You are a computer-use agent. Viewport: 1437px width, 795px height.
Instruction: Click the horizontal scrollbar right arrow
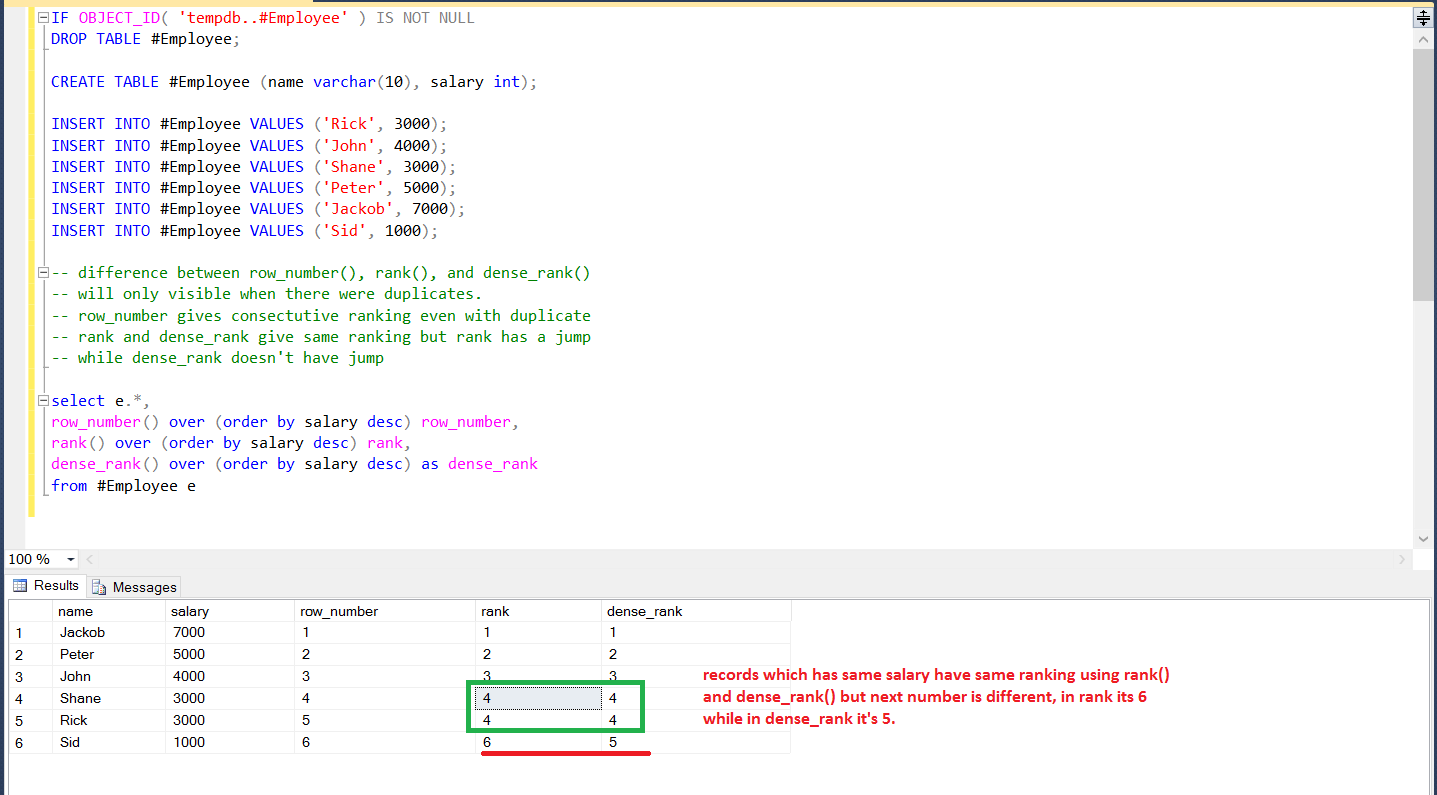[x=1406, y=559]
